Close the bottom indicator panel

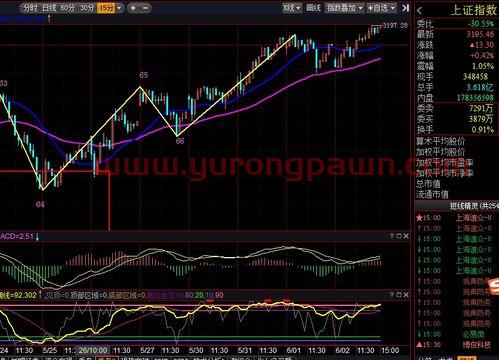406,295
